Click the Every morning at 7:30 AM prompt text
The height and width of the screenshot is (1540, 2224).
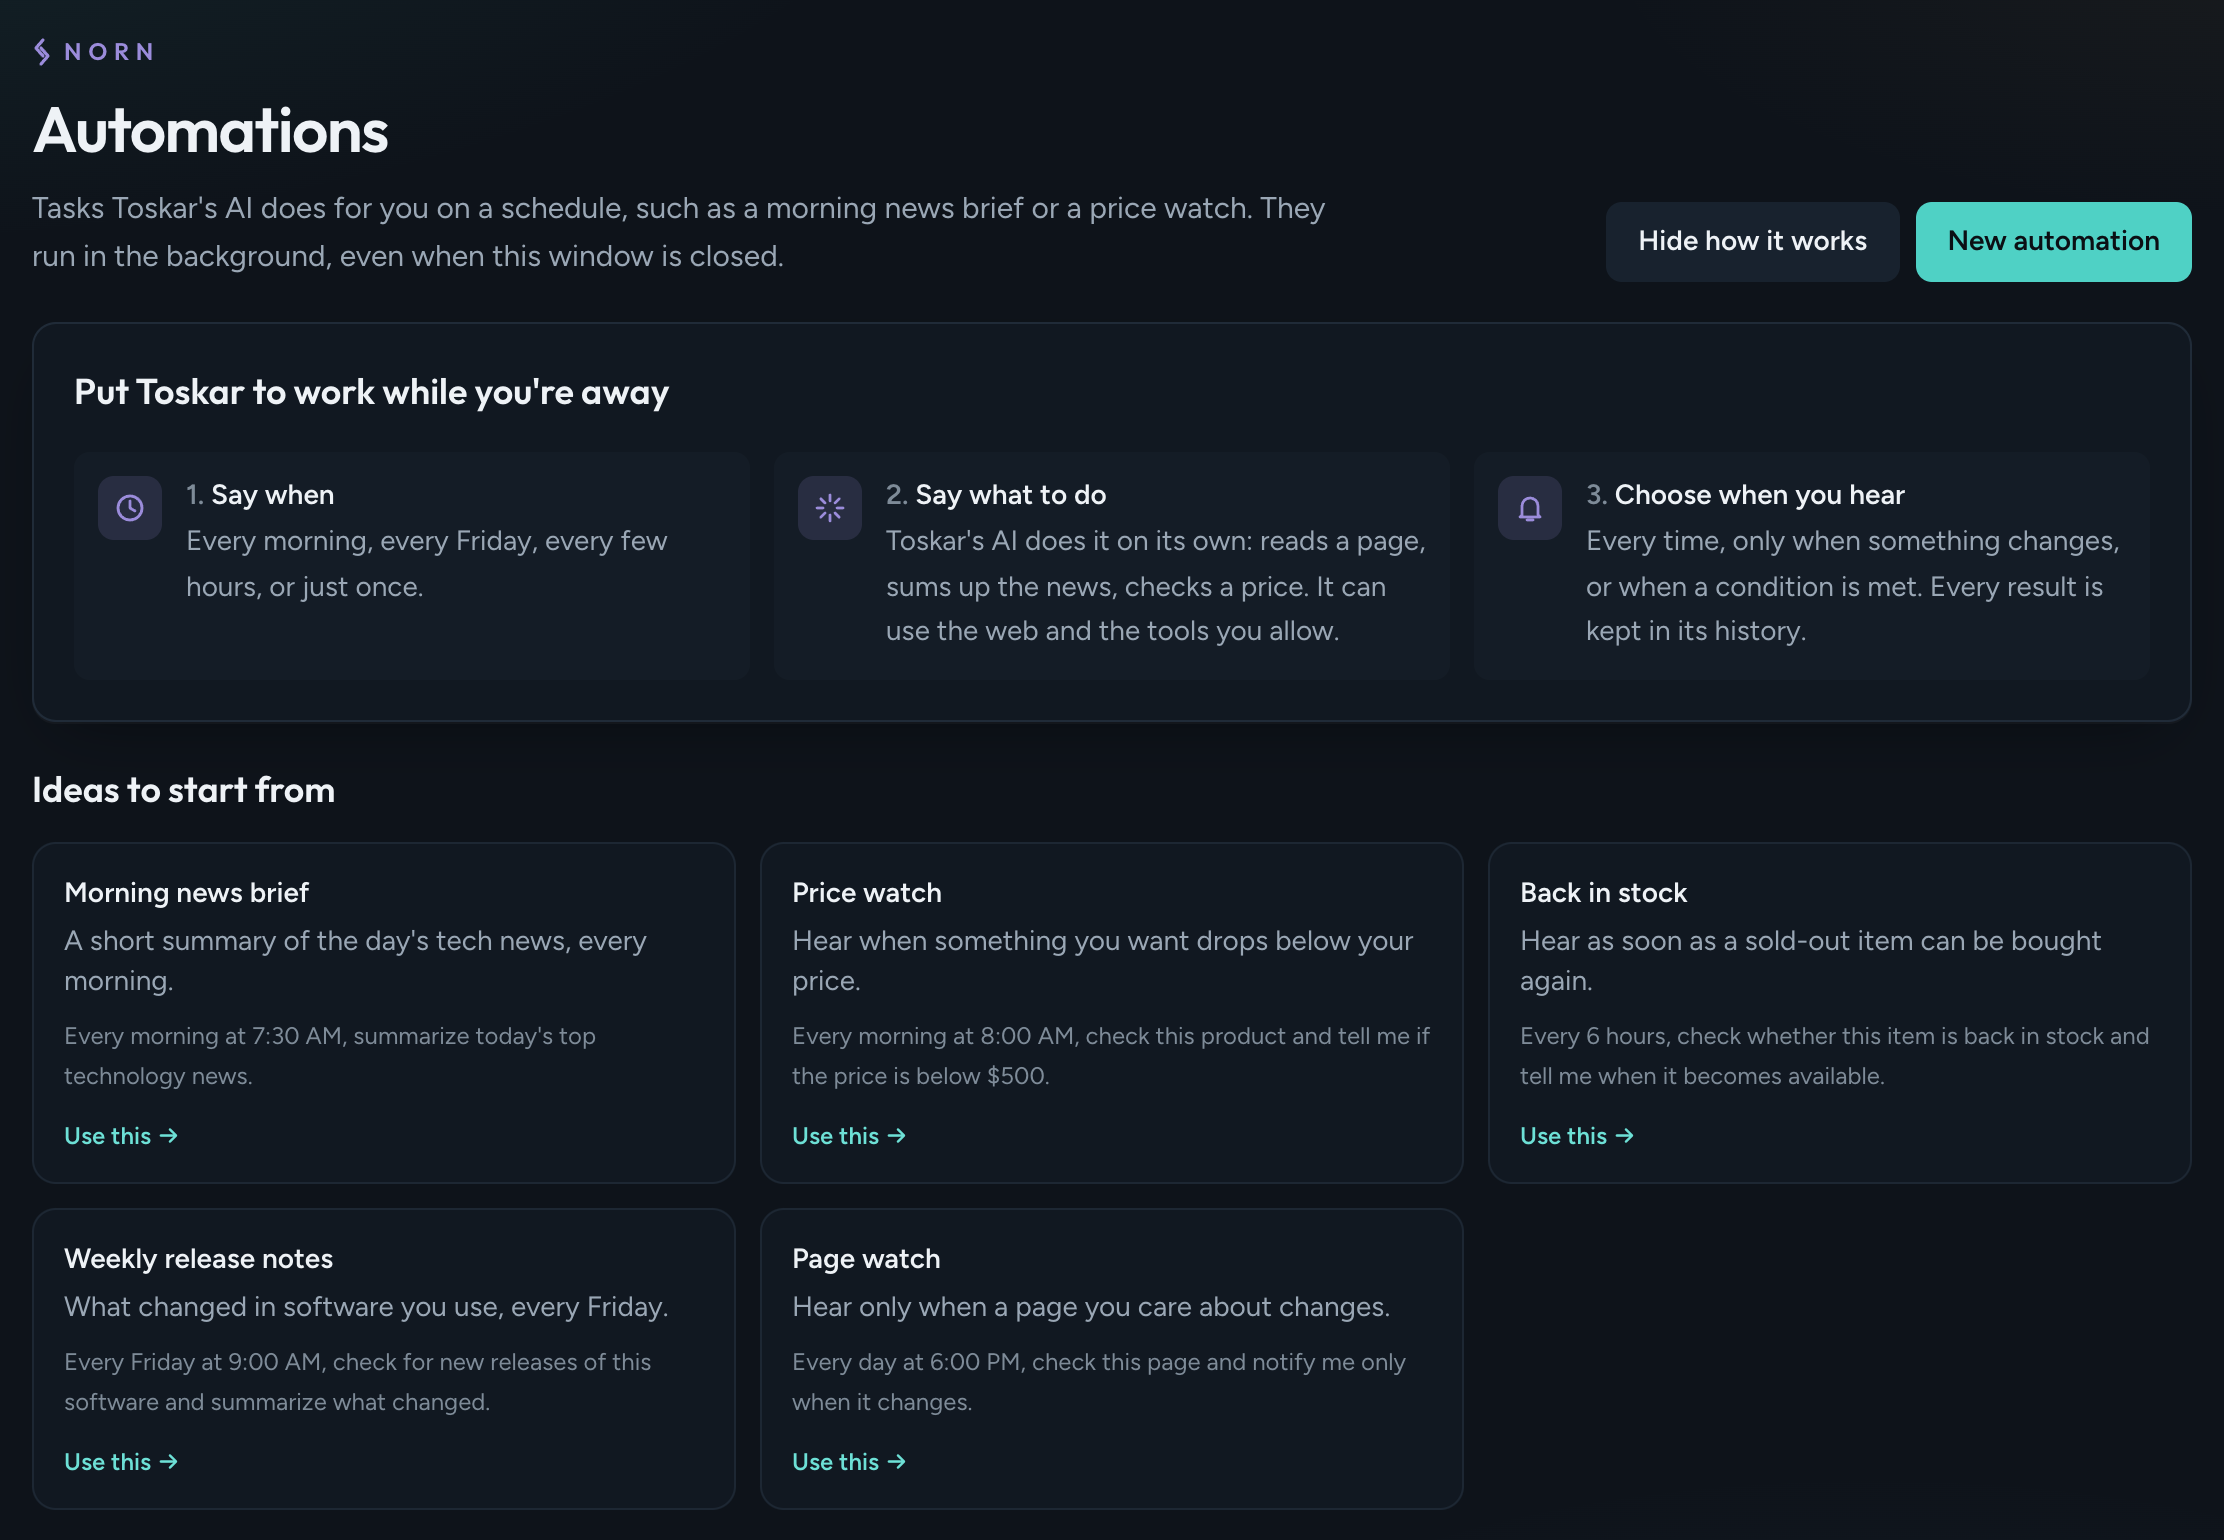pyautogui.click(x=330, y=1056)
